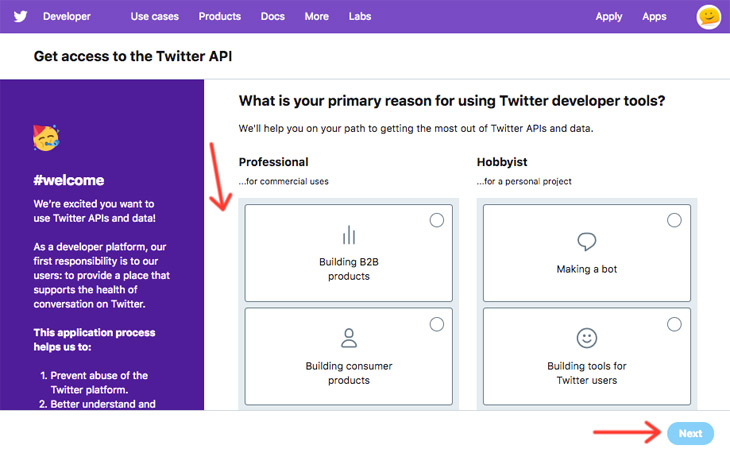The image size is (730, 453).
Task: Open the Labs menu item
Action: [360, 16]
